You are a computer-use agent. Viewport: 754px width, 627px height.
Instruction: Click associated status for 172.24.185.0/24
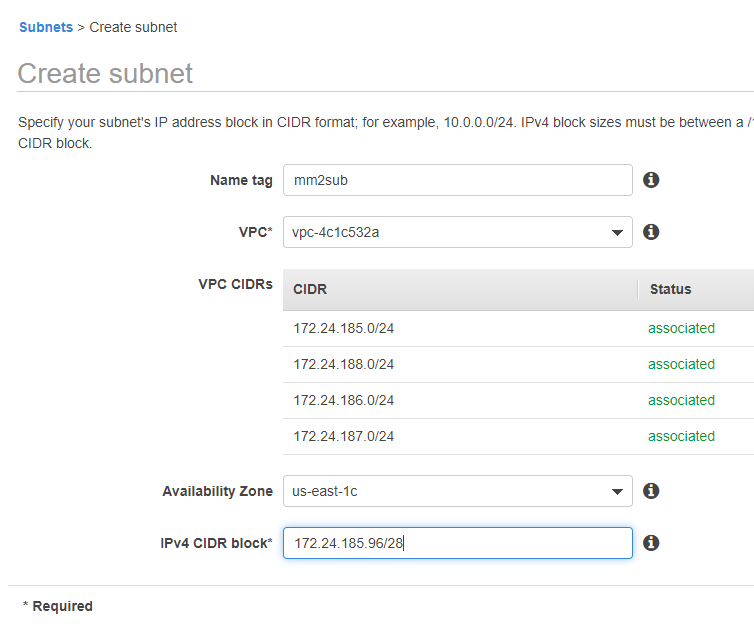(x=681, y=328)
